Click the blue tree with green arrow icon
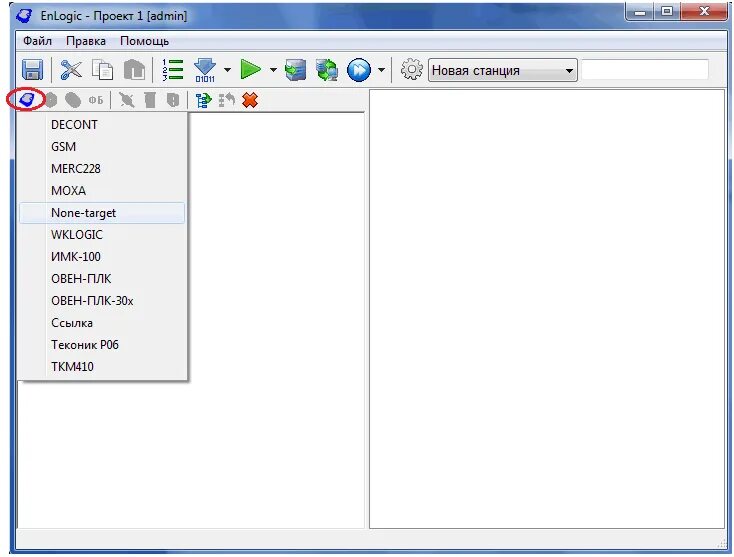Image resolution: width=734 pixels, height=557 pixels. (x=204, y=100)
